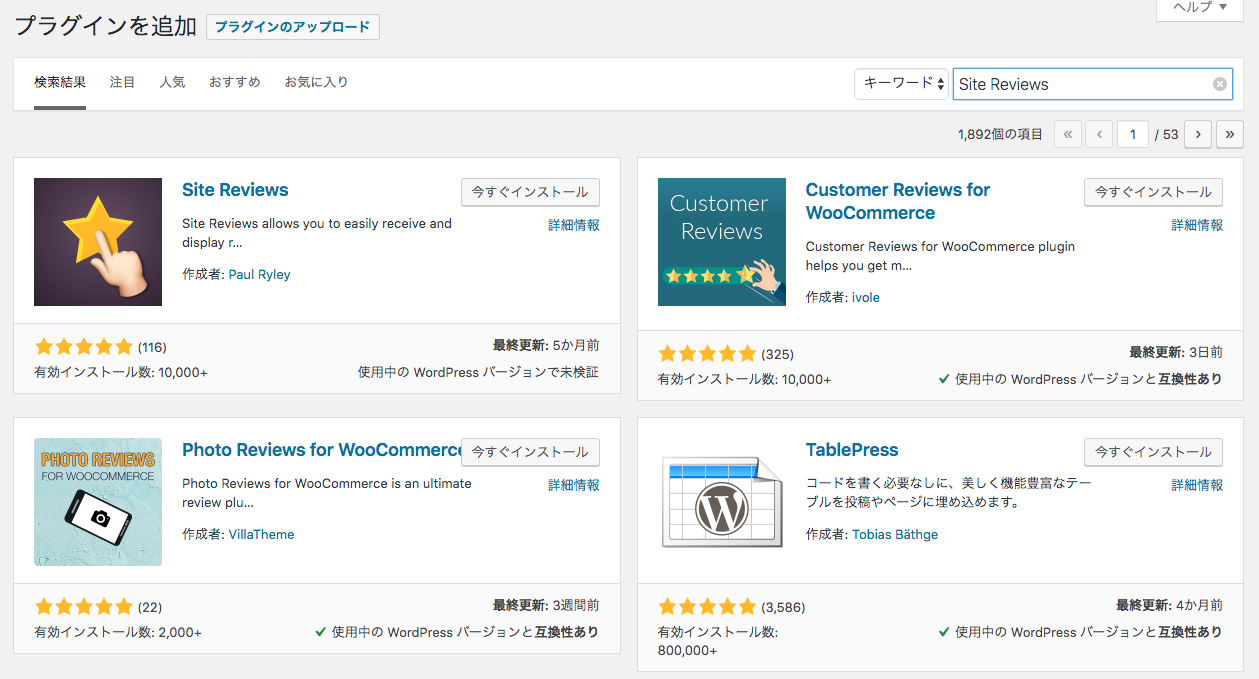The width and height of the screenshot is (1259, 679).
Task: Switch to the おすすめ tab
Action: click(x=235, y=82)
